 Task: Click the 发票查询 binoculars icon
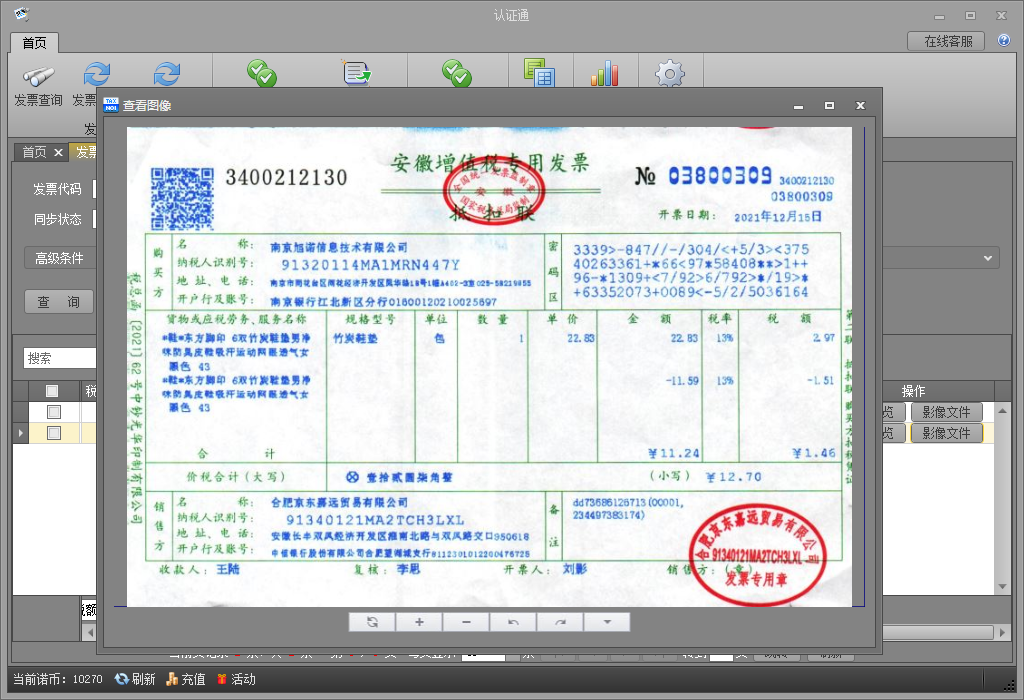[38, 78]
